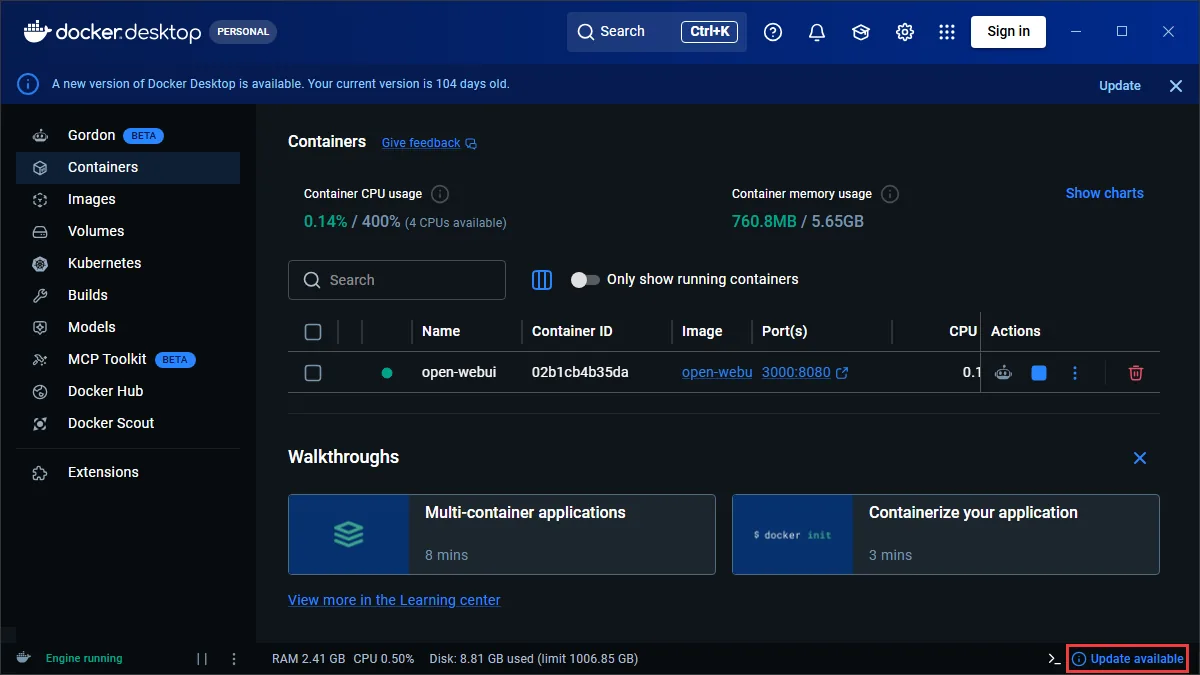
Task: Open Docker Hub in the sidebar
Action: pyautogui.click(x=128, y=391)
